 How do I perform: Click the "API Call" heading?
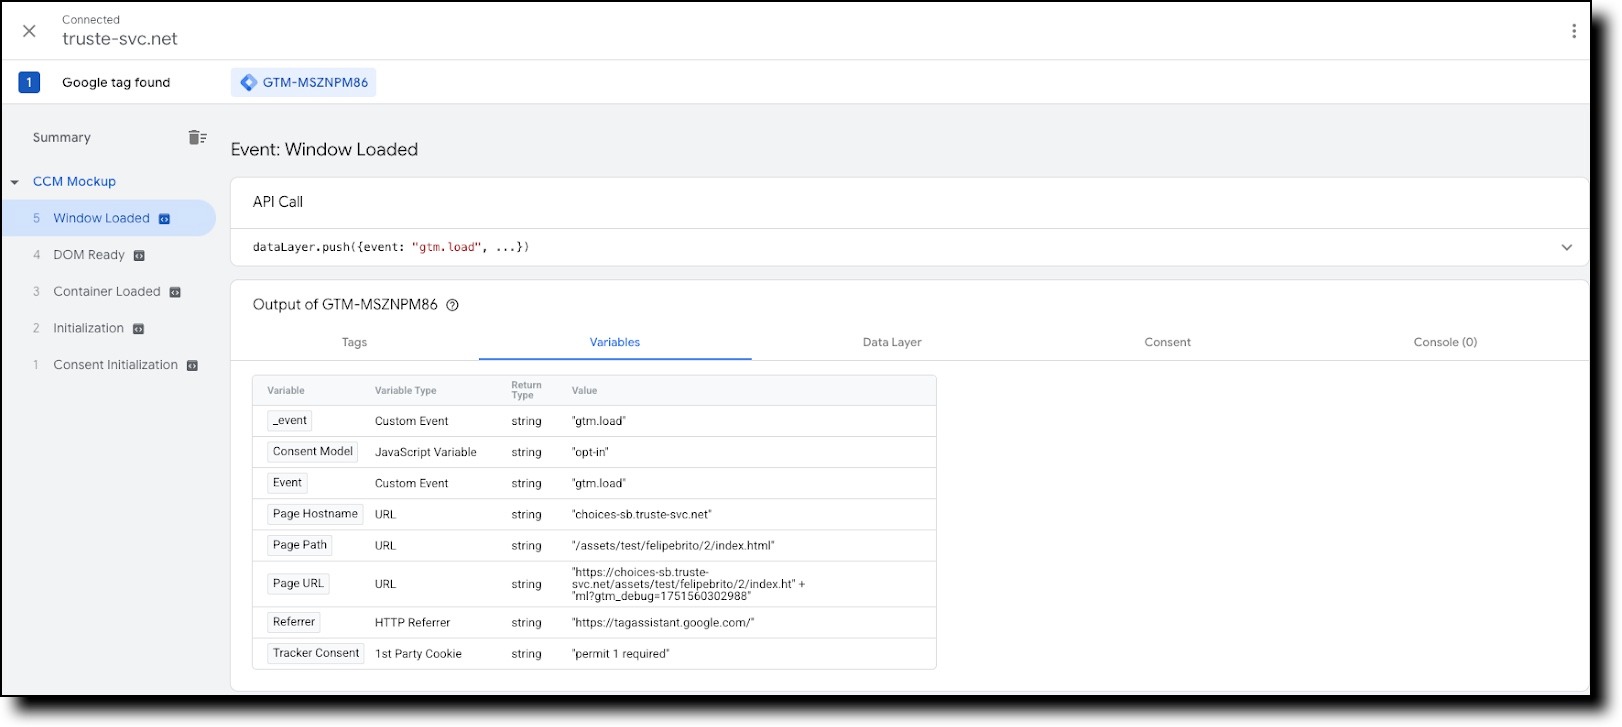pyautogui.click(x=278, y=202)
